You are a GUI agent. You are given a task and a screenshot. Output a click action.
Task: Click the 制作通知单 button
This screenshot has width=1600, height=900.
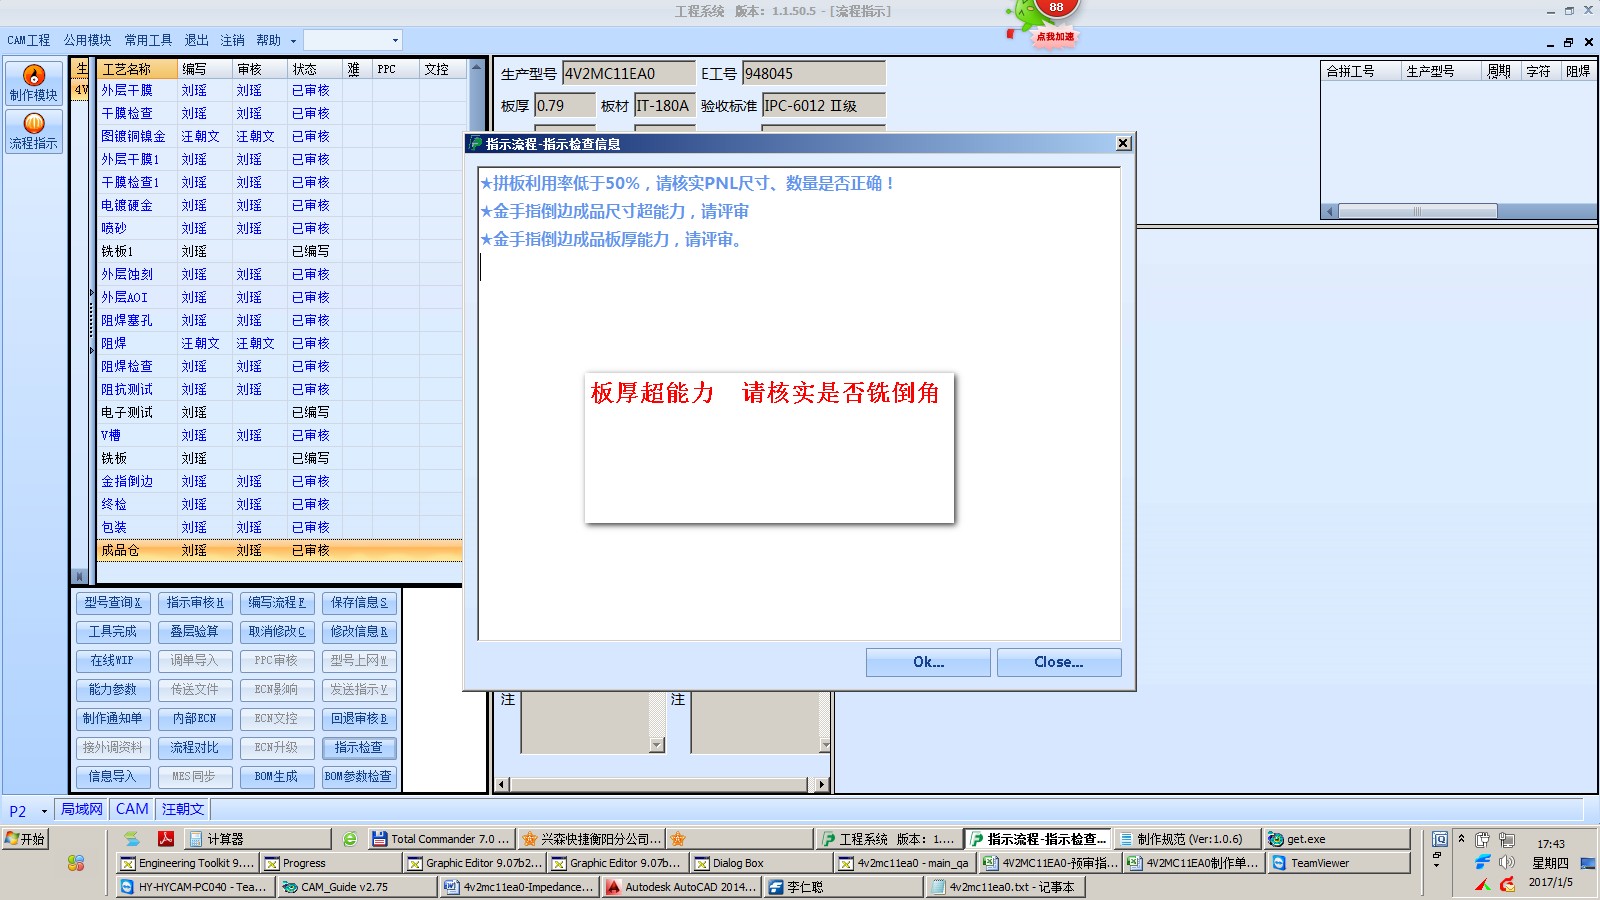point(113,719)
